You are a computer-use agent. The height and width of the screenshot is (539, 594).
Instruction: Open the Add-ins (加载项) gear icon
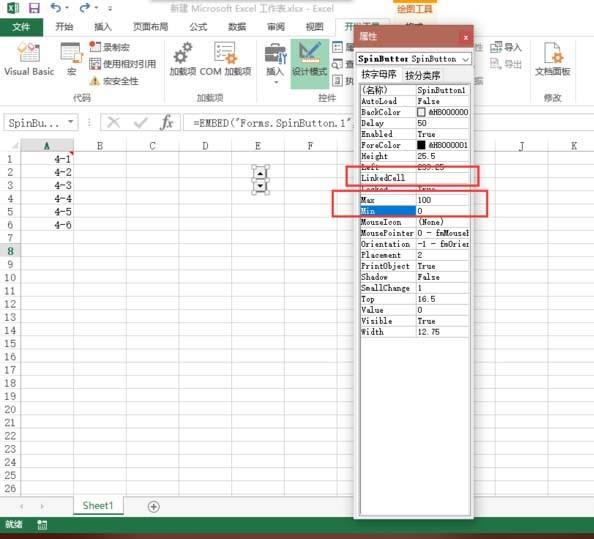tap(183, 59)
